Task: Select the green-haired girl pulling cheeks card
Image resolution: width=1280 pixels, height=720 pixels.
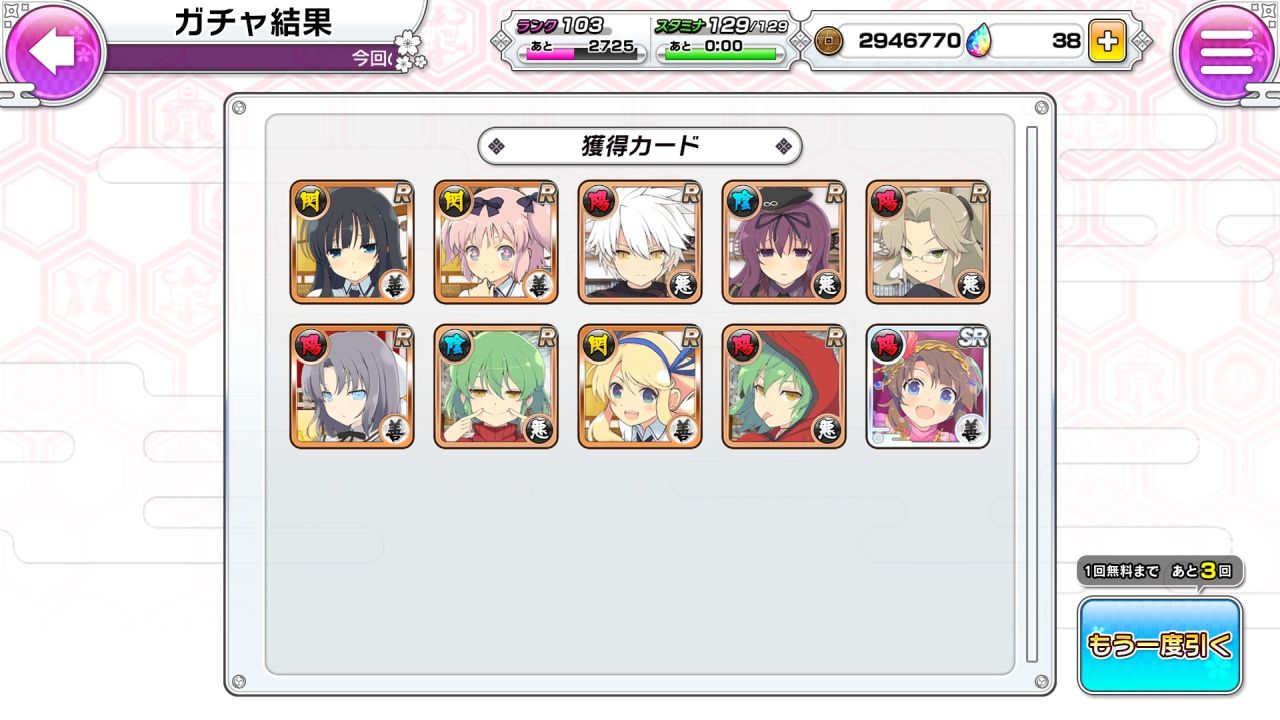Action: pos(496,386)
